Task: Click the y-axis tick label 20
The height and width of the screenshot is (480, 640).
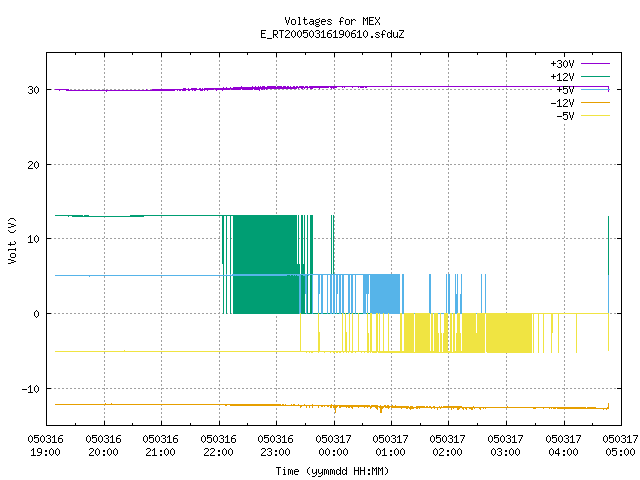Action: point(33,165)
